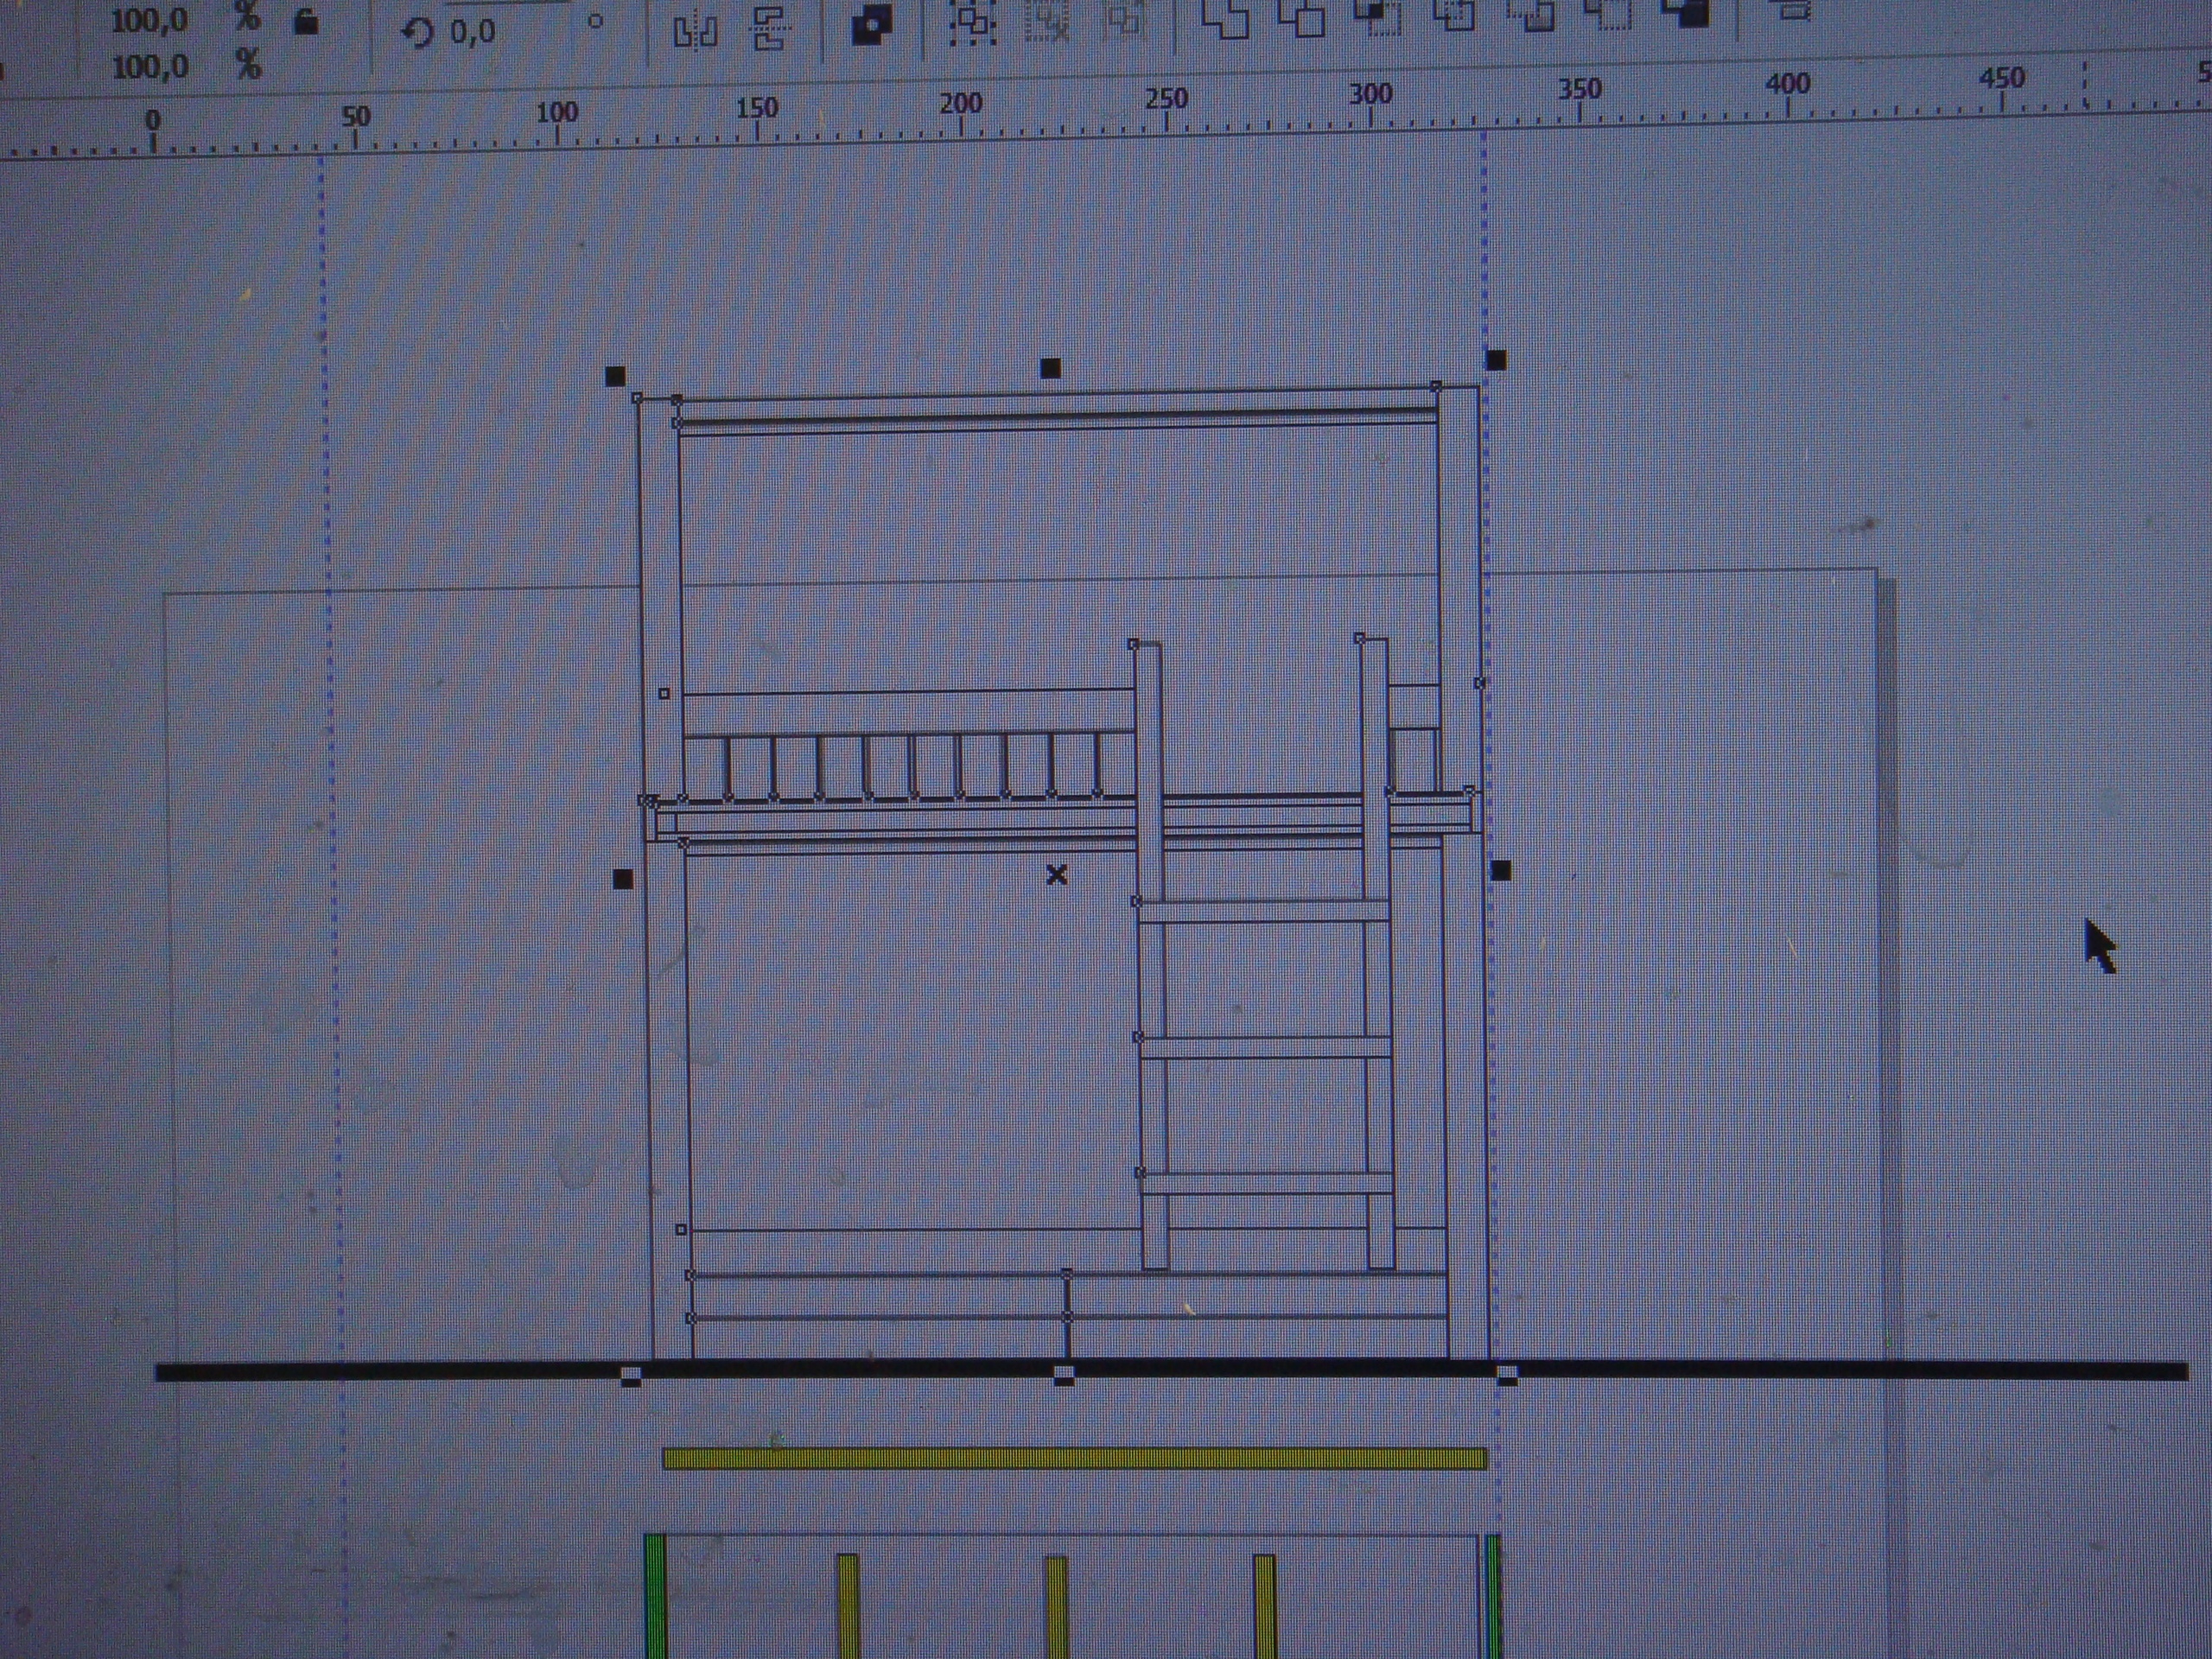Select the middle yellow vertical bar
This screenshot has height=1659, width=2212.
pos(1057,1607)
